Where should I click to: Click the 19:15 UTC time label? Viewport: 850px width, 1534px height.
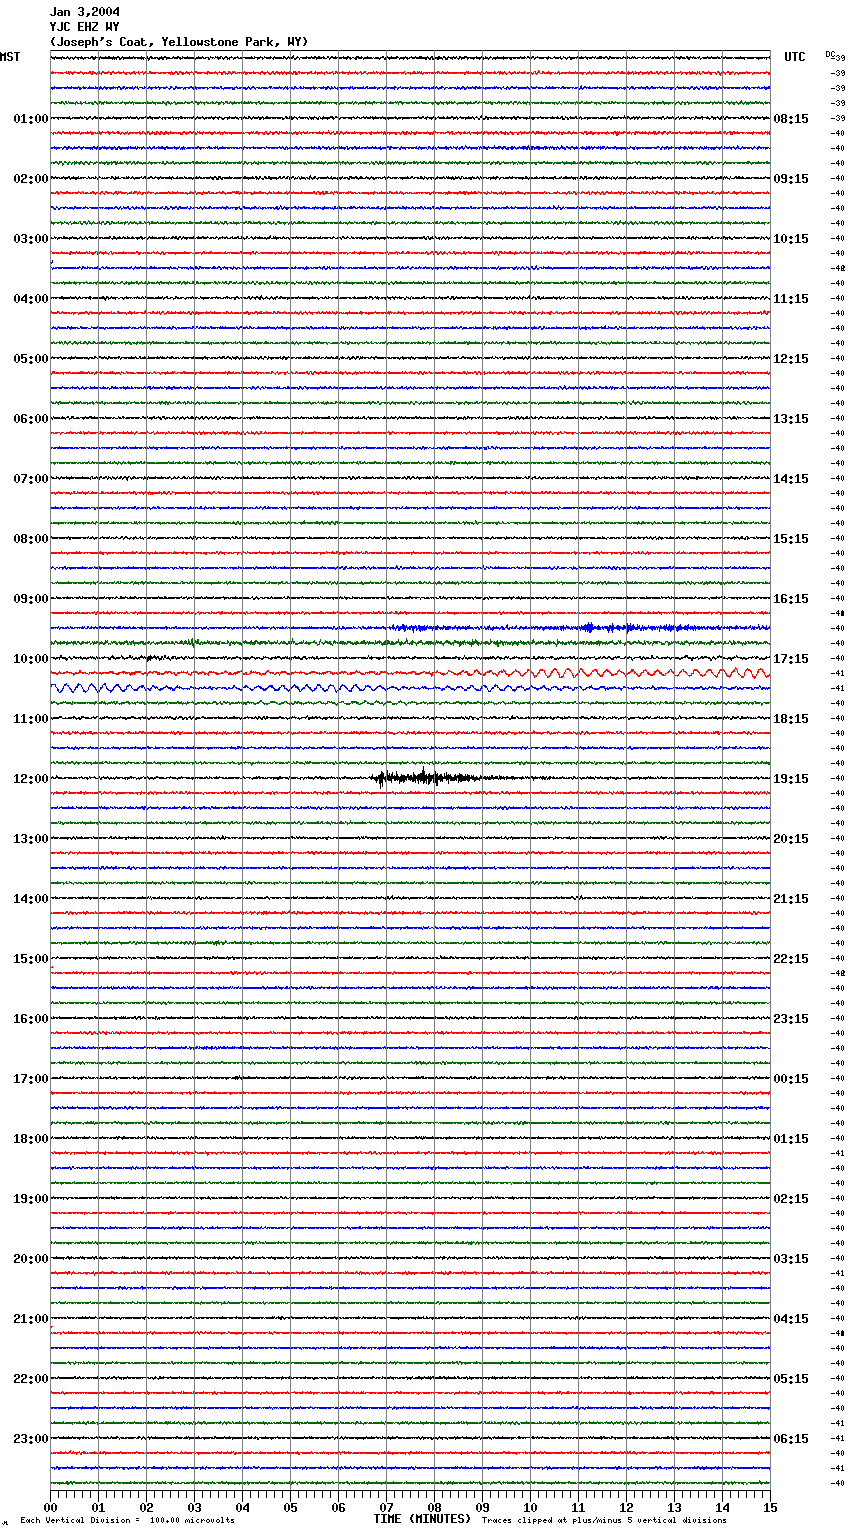coord(791,779)
